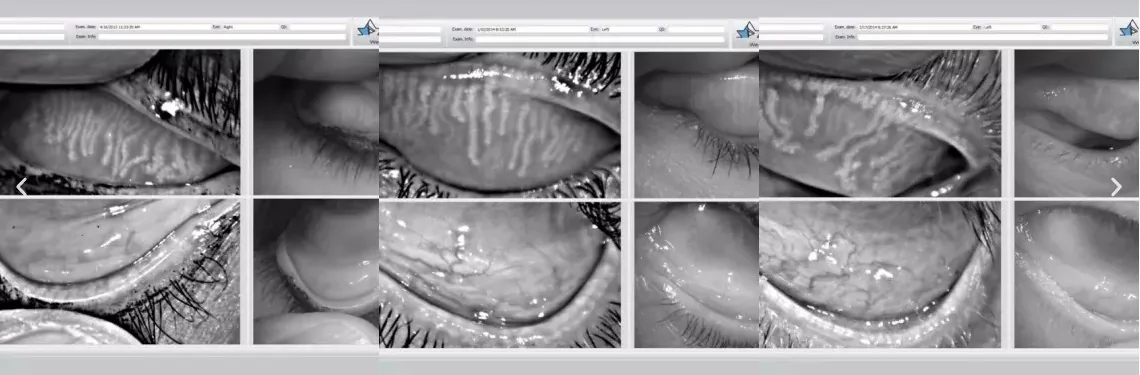
Task: Click the Exam Info field in the 1/10/2014 exam header
Action: [601, 39]
